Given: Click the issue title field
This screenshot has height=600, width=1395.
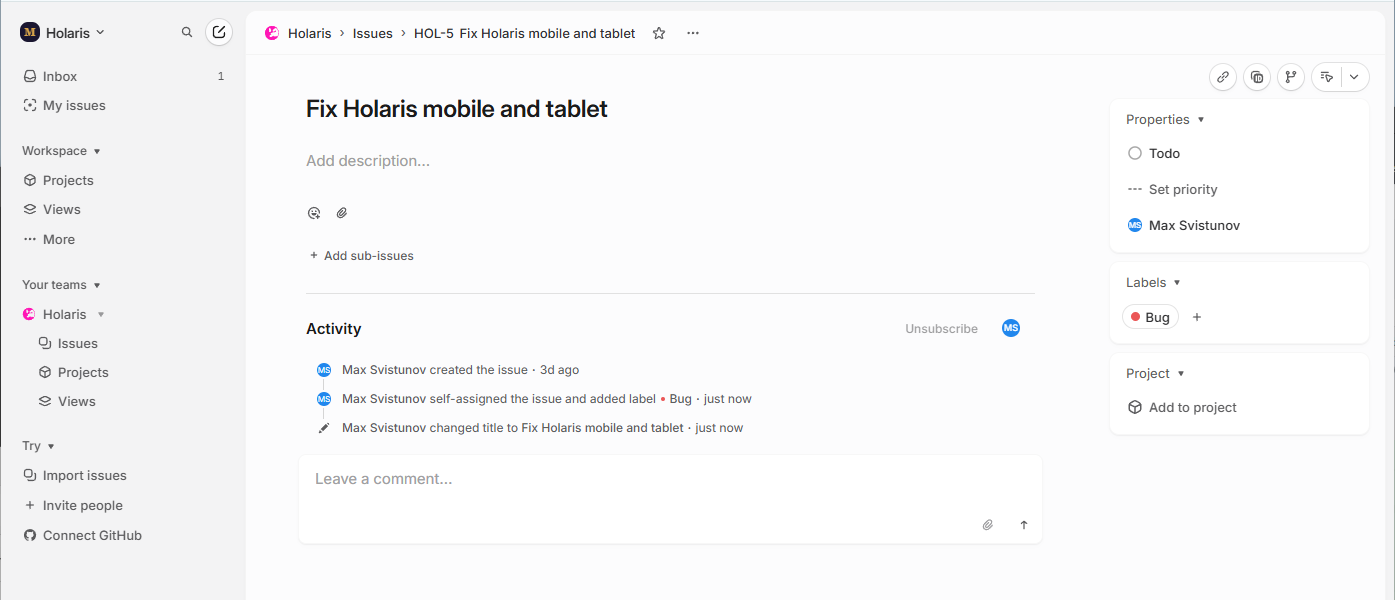Looking at the screenshot, I should point(457,109).
